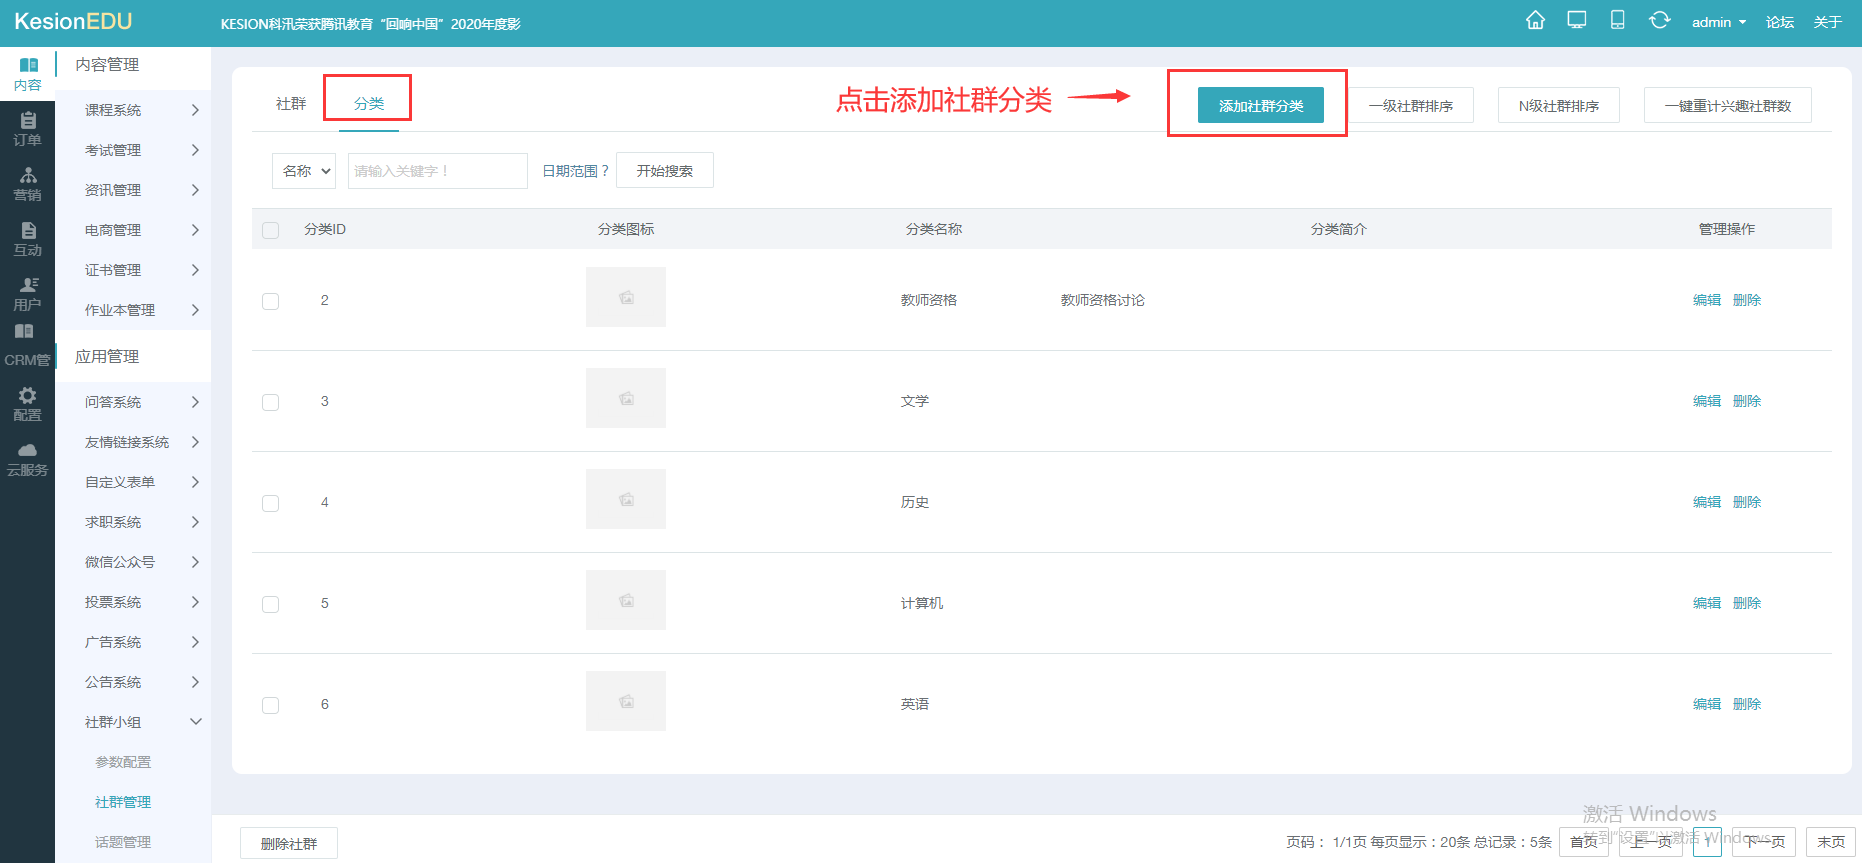This screenshot has height=863, width=1862.
Task: Click the mobile phone preview icon
Action: point(1617,21)
